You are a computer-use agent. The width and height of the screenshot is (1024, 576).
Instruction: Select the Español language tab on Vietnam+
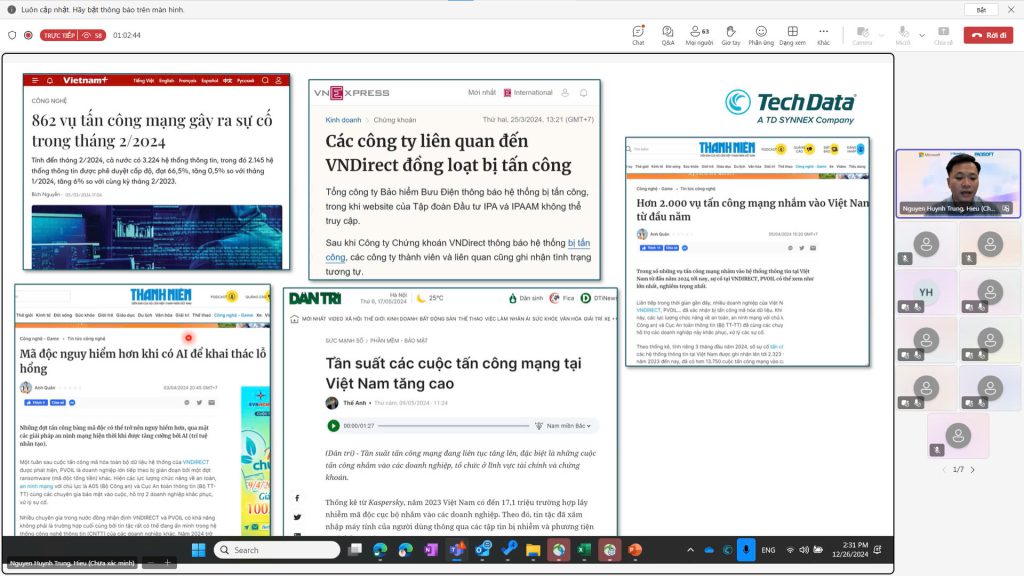click(210, 81)
